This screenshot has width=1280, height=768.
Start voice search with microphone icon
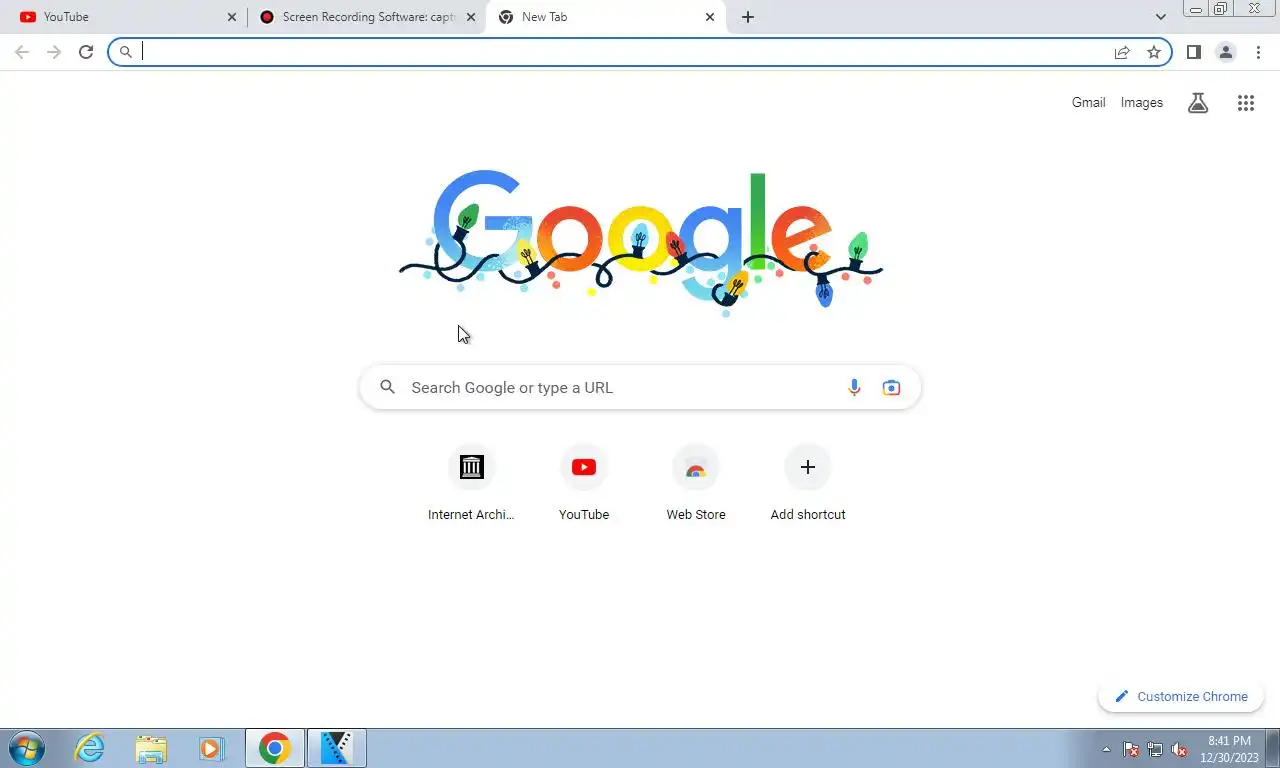pos(854,388)
